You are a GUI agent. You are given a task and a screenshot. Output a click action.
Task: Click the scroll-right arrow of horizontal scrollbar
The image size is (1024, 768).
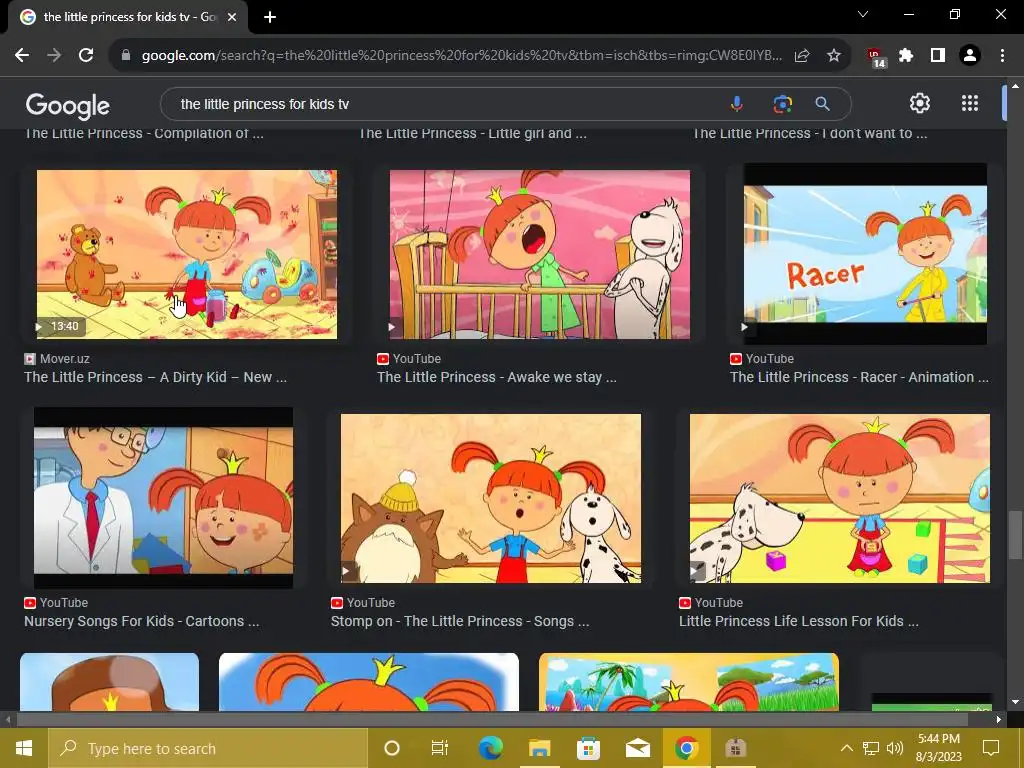999,719
